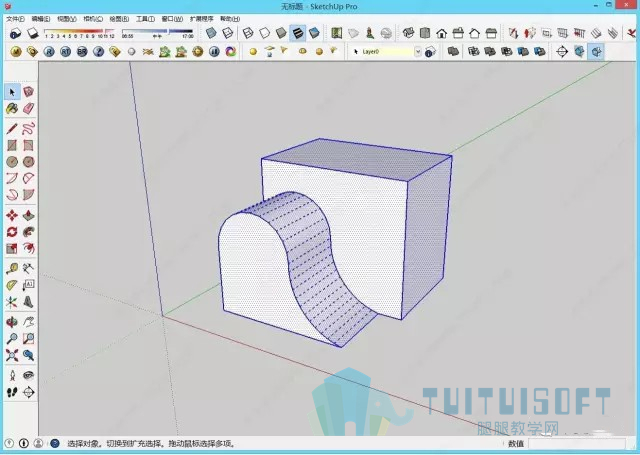Open the 工具 (Tools) menu
This screenshot has height=455, width=640.
click(145, 19)
